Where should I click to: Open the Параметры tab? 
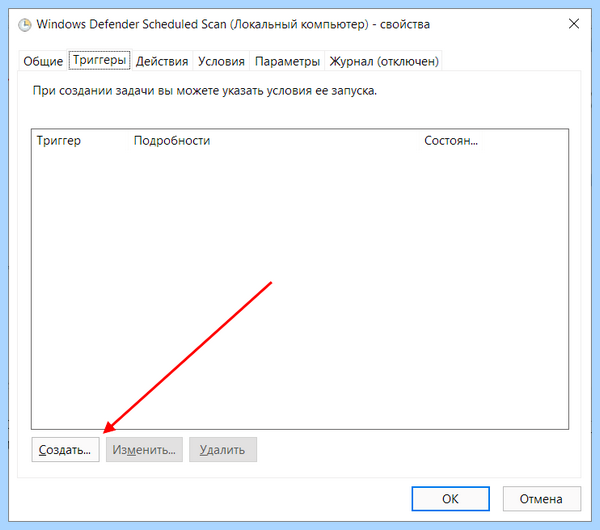[287, 61]
